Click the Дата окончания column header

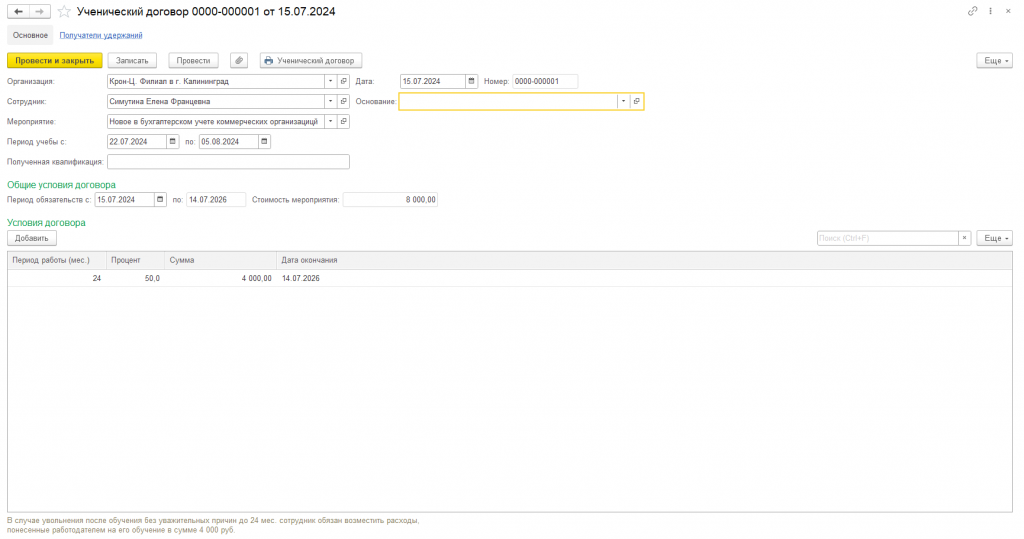[x=644, y=260]
